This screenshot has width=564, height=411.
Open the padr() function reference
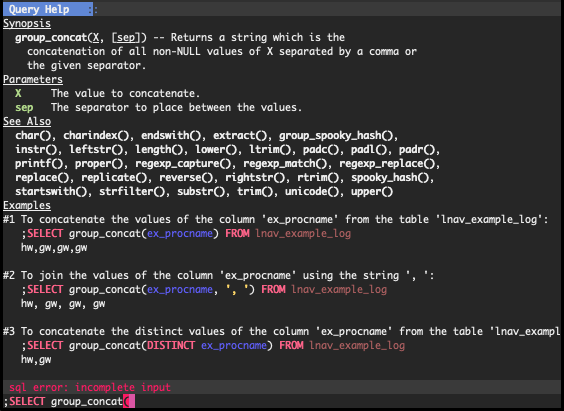417,150
